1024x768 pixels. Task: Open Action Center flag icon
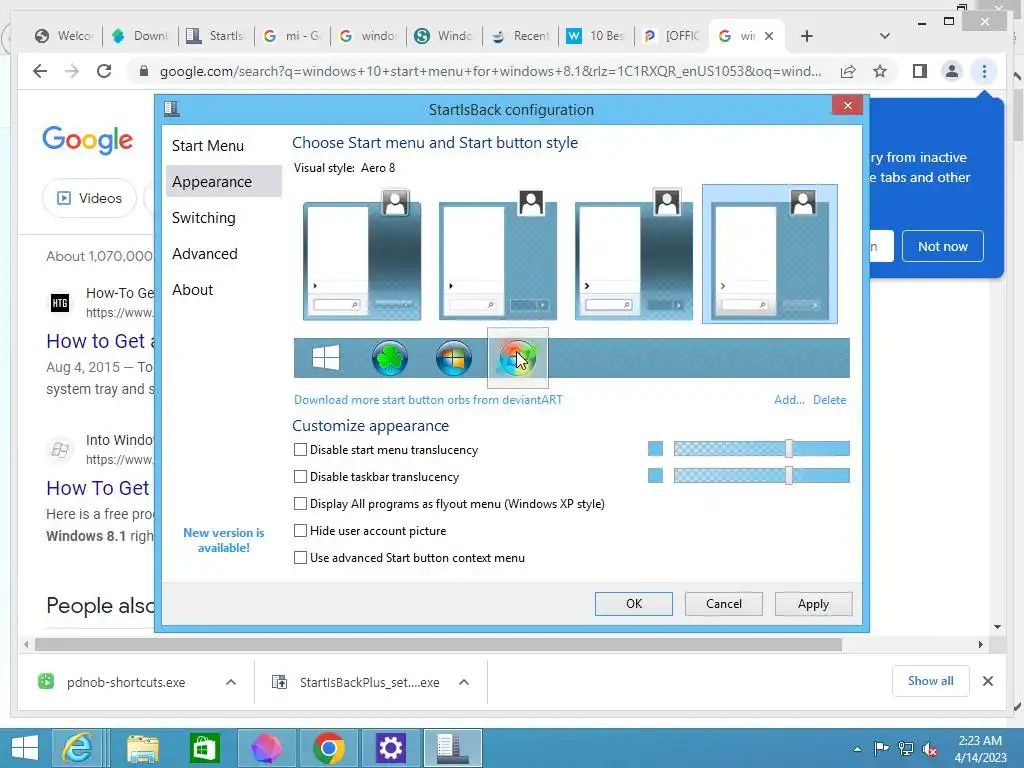(881, 749)
